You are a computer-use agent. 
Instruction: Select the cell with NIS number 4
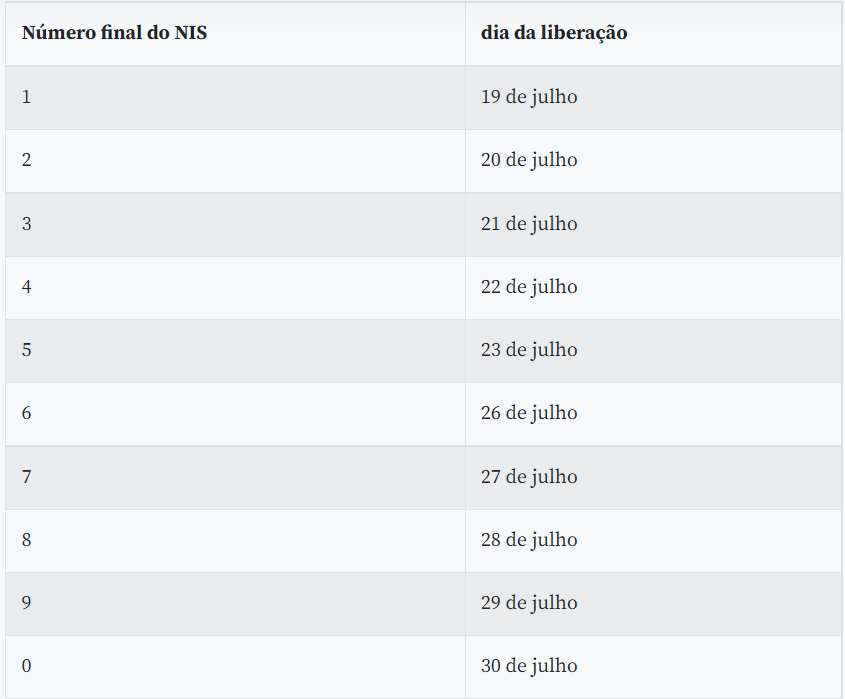pyautogui.click(x=236, y=287)
